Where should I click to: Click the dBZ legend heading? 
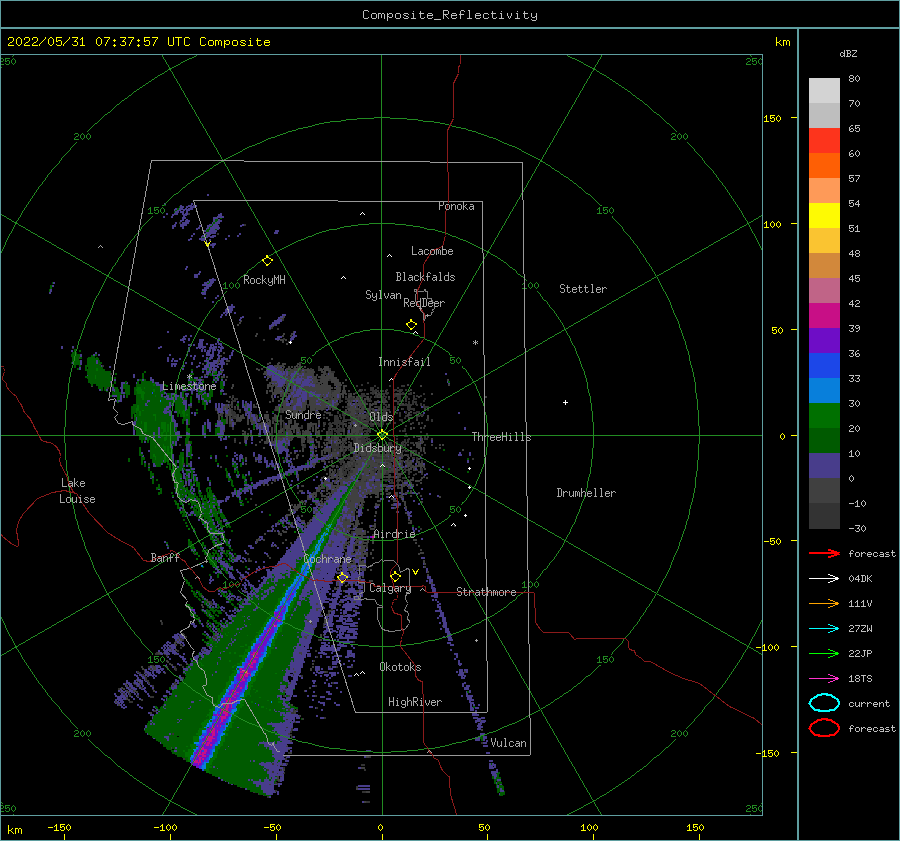coord(848,53)
